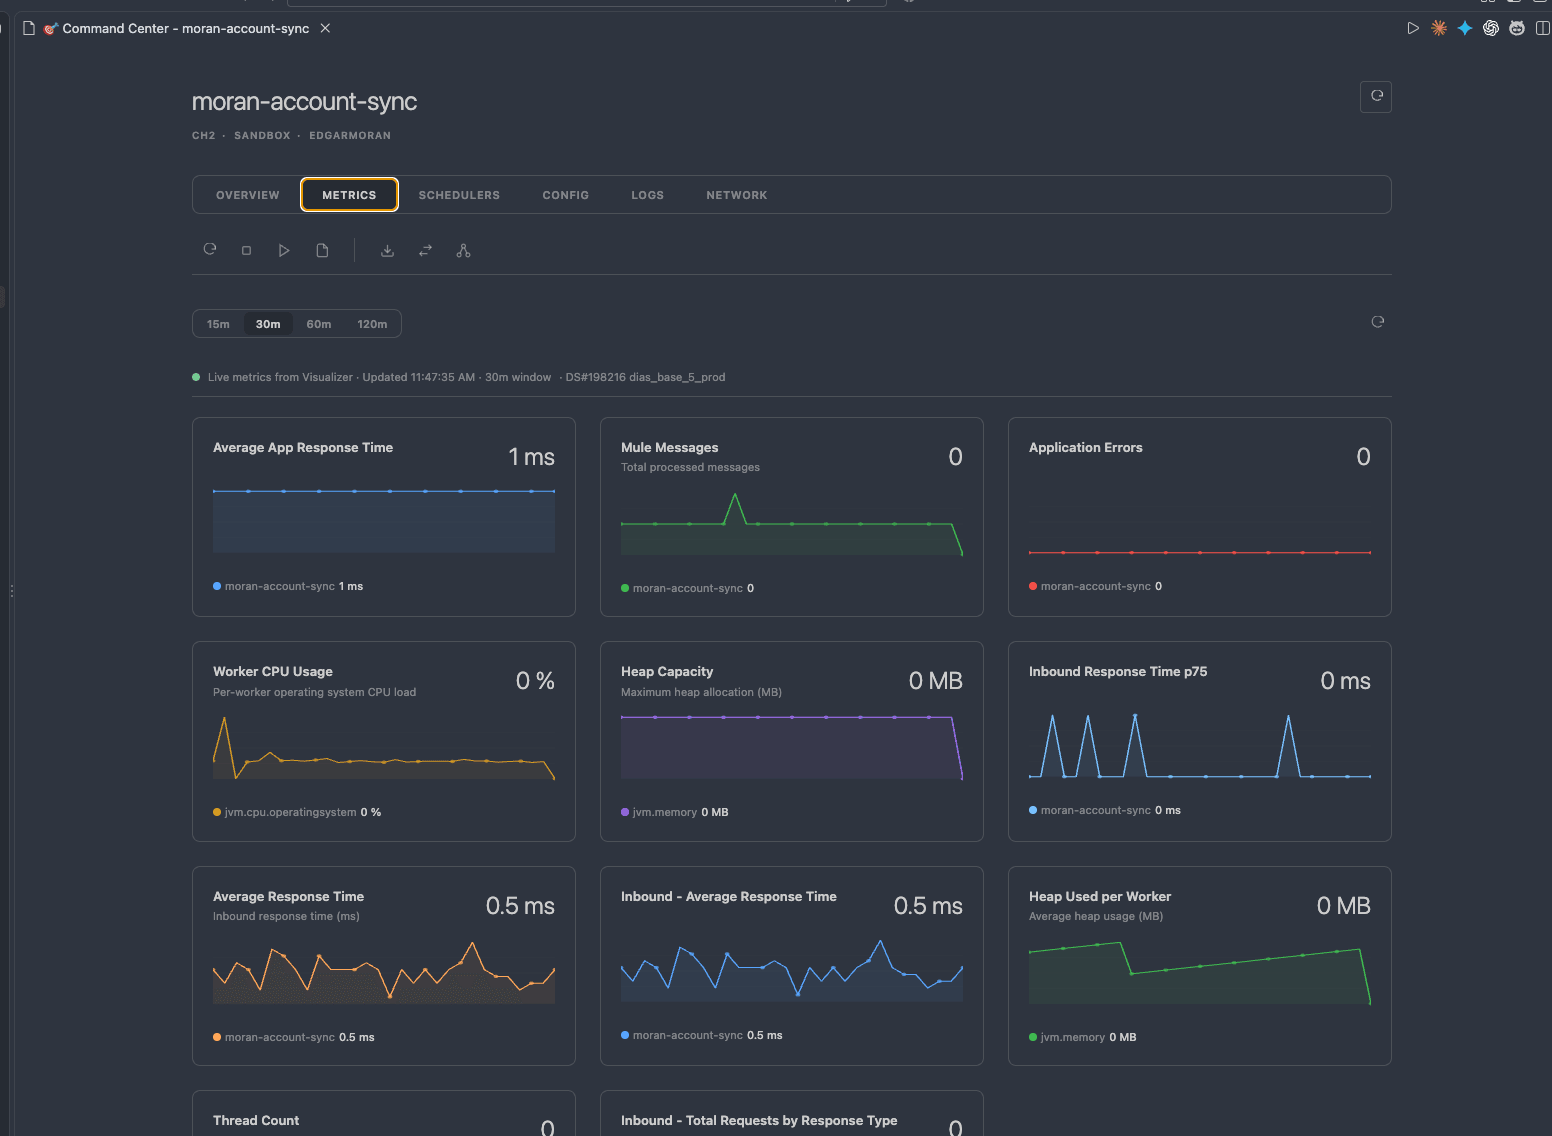Stop the application with the square stop icon
Image resolution: width=1552 pixels, height=1136 pixels.
coord(246,250)
